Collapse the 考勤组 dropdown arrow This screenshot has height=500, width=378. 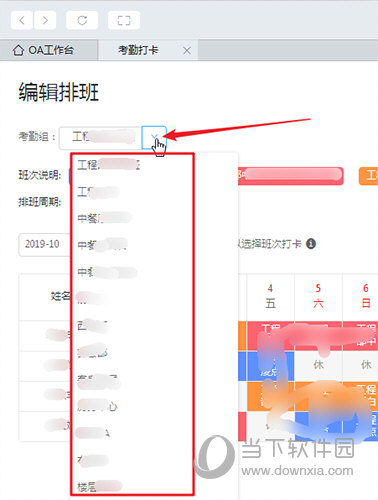[x=154, y=137]
